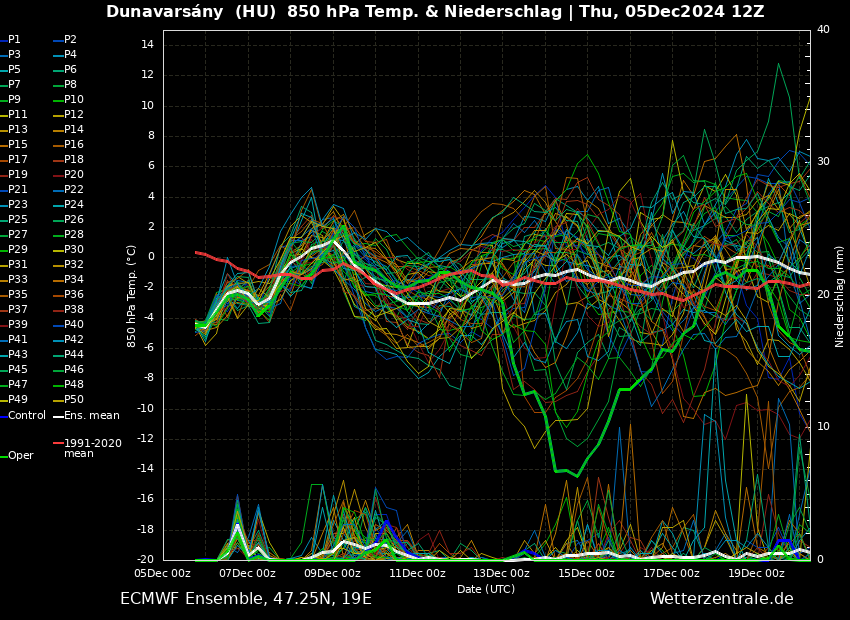
Task: Click the Oper legend entry
Action: click(x=20, y=456)
